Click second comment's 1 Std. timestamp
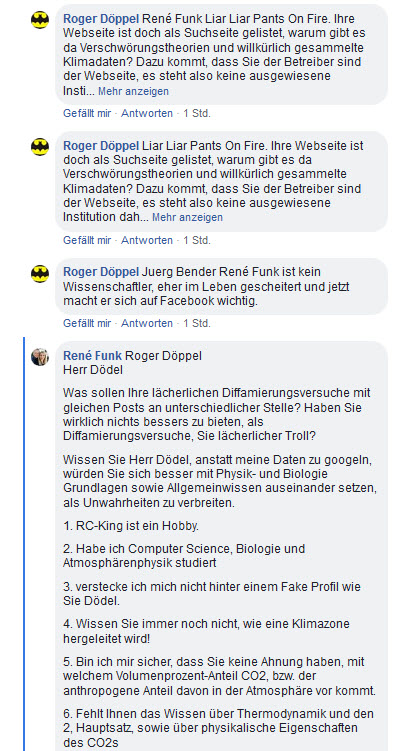399x751 pixels. pyautogui.click(x=196, y=240)
